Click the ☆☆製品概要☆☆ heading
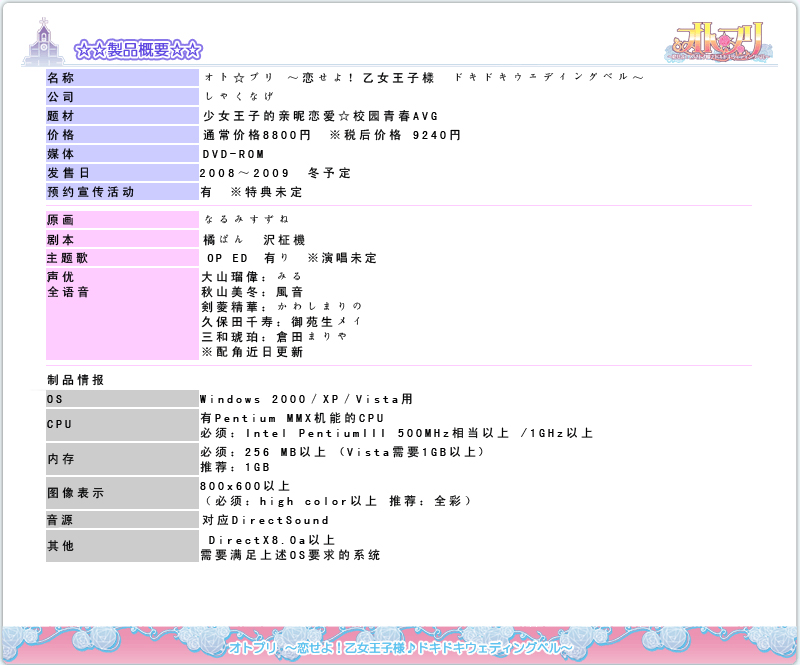 coord(138,50)
